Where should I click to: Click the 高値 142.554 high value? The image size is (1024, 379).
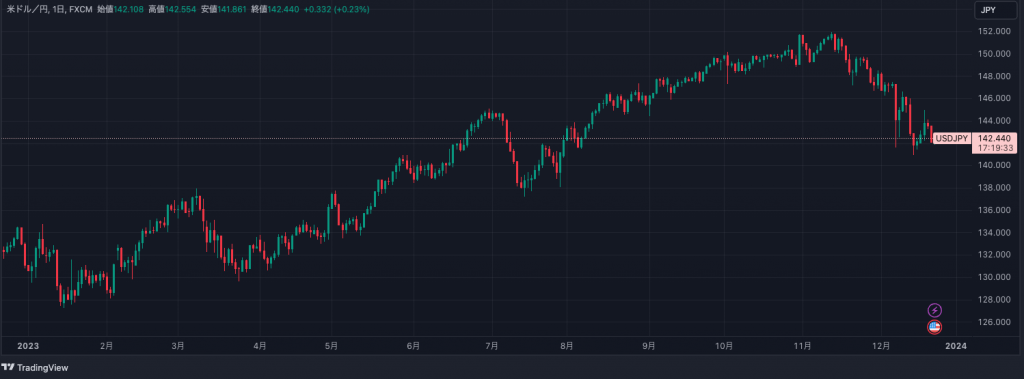tap(172, 10)
